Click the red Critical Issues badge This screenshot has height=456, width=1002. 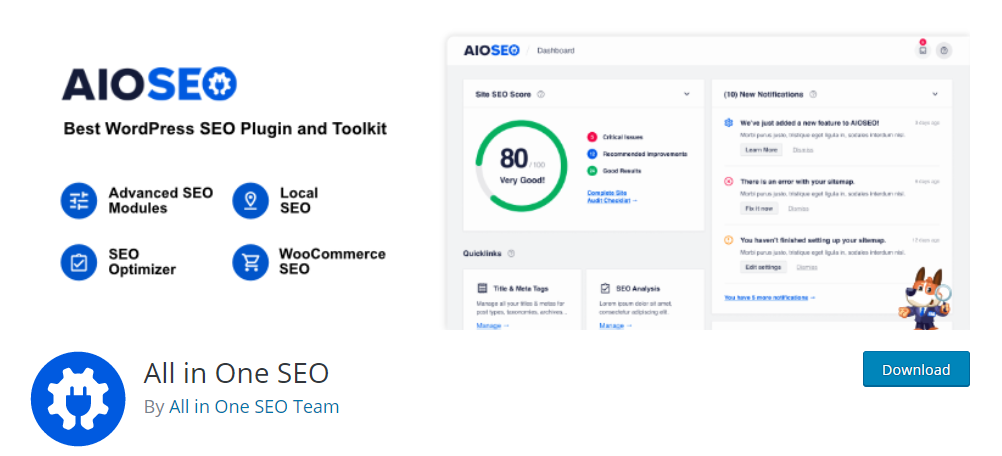592,137
